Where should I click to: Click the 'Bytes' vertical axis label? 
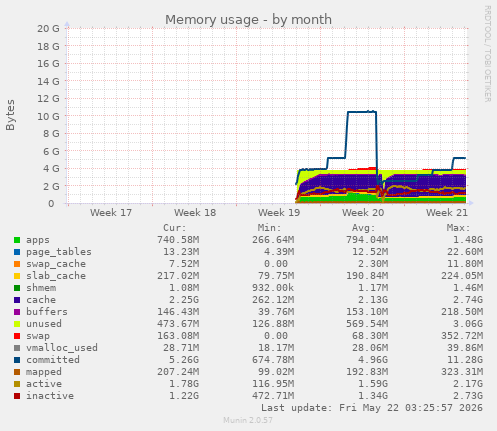(x=10, y=115)
